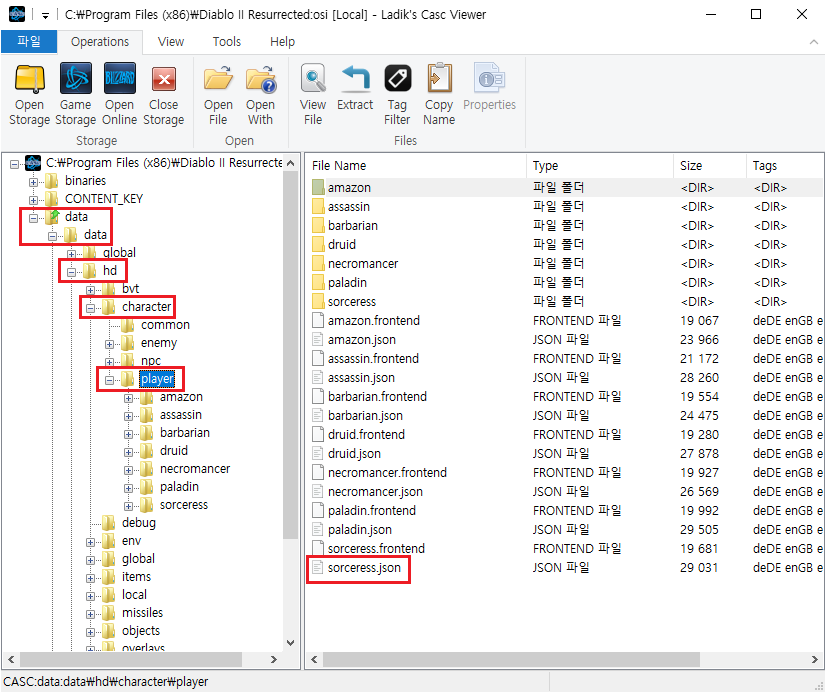
Task: Sort by the Size column header
Action: [710, 166]
